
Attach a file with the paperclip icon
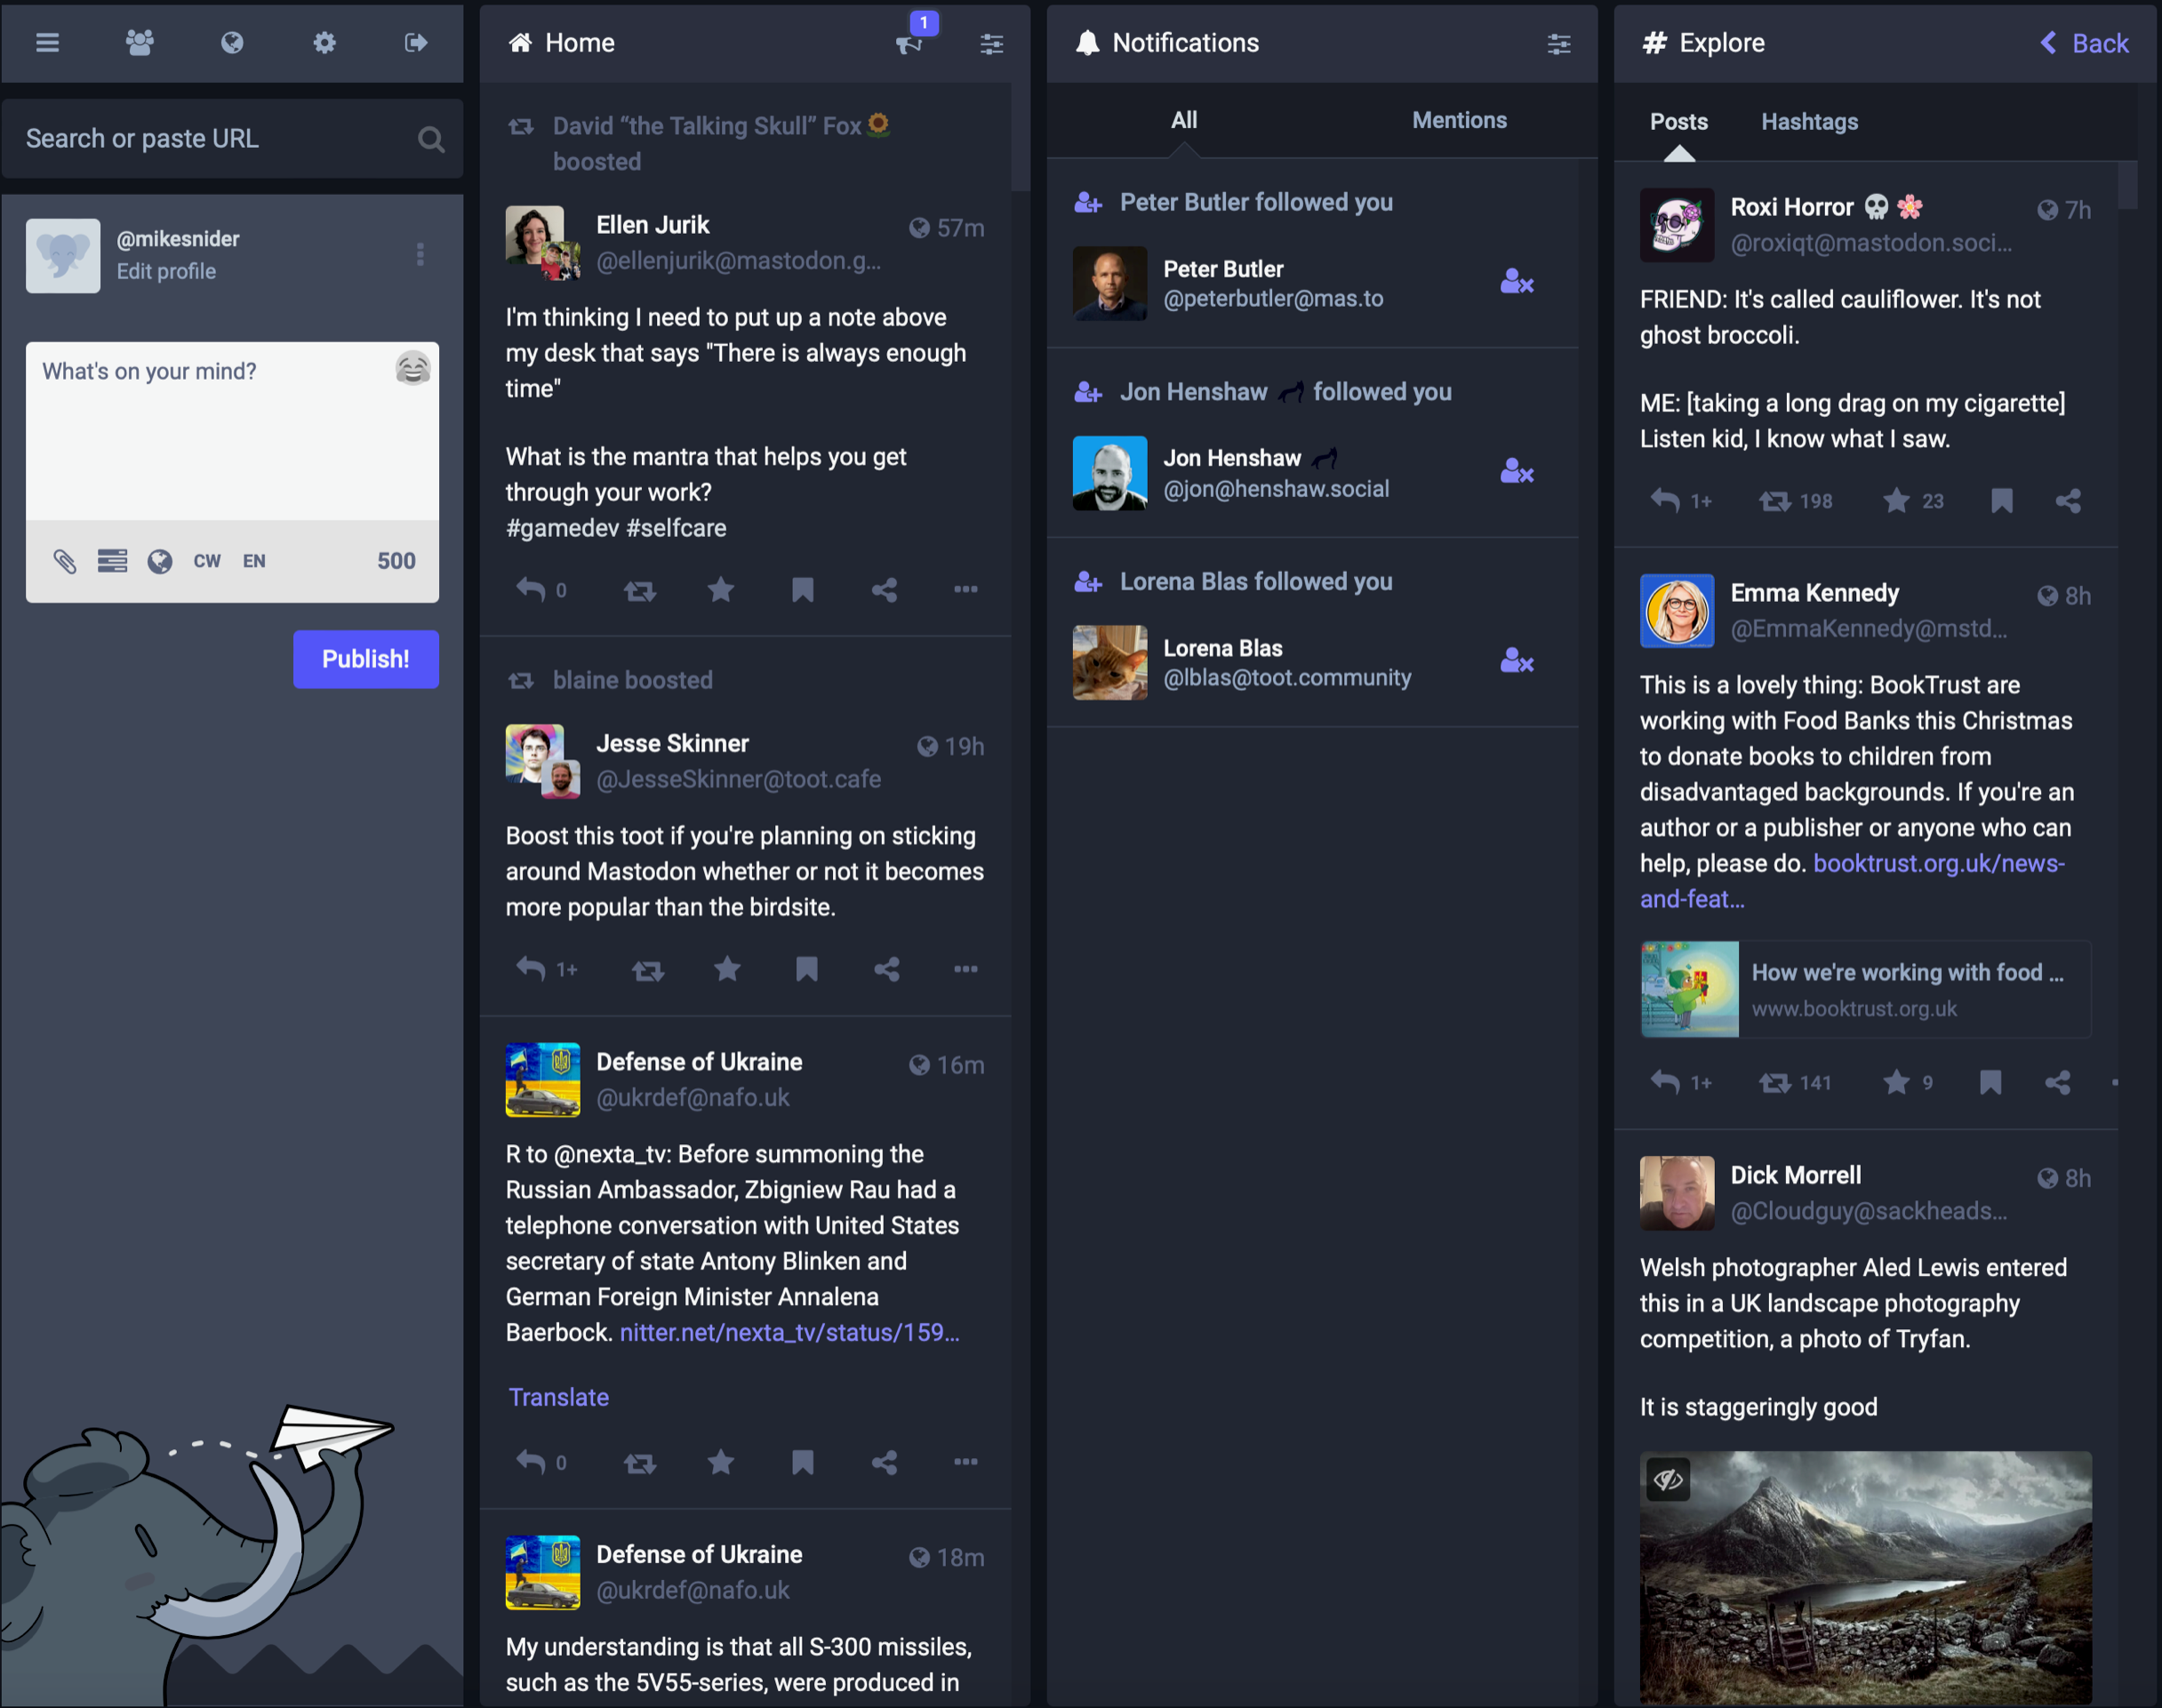point(66,561)
